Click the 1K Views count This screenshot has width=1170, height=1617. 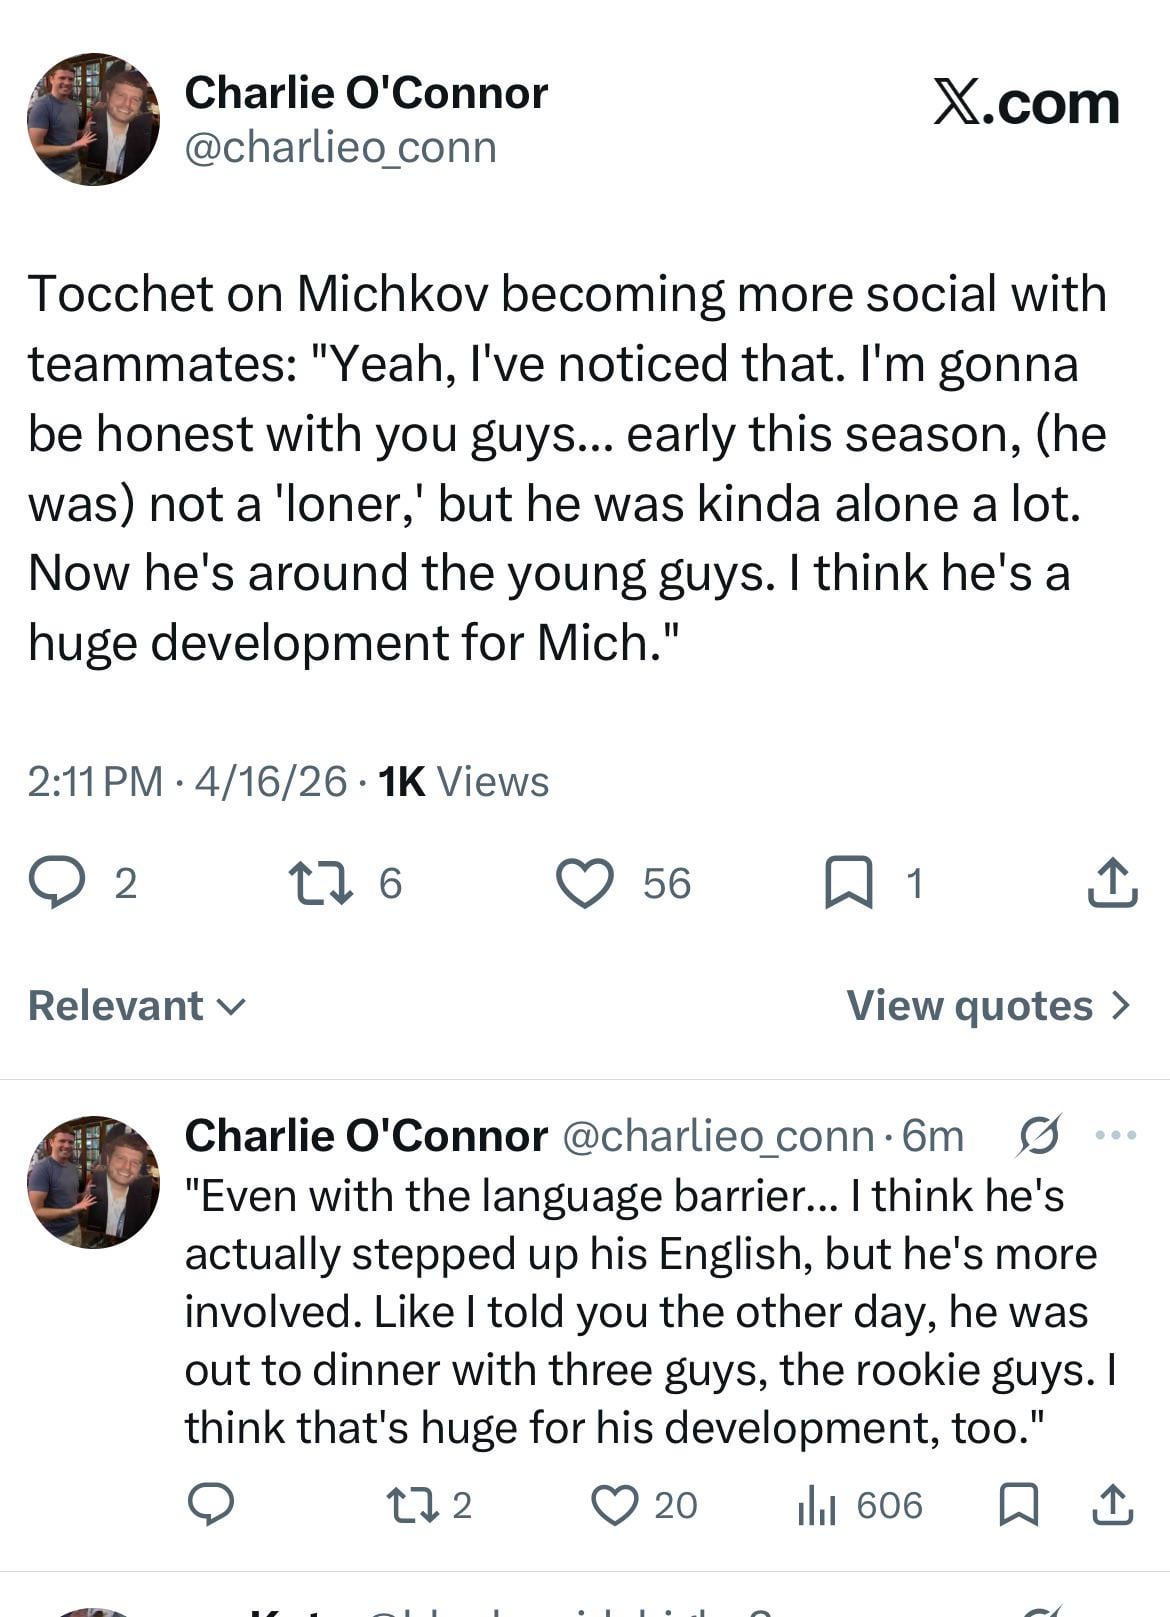(x=464, y=781)
